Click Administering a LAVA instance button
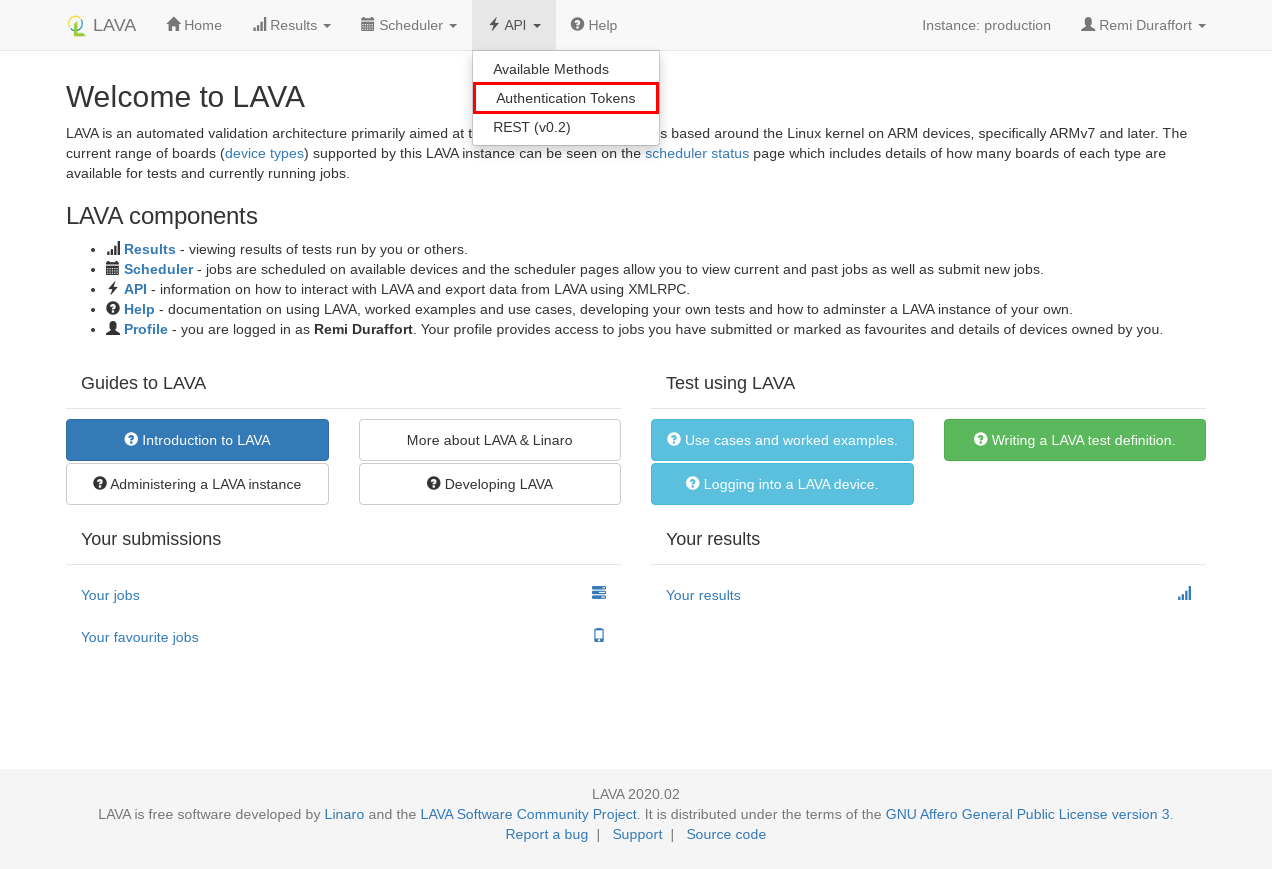The image size is (1272, 869). click(x=197, y=484)
